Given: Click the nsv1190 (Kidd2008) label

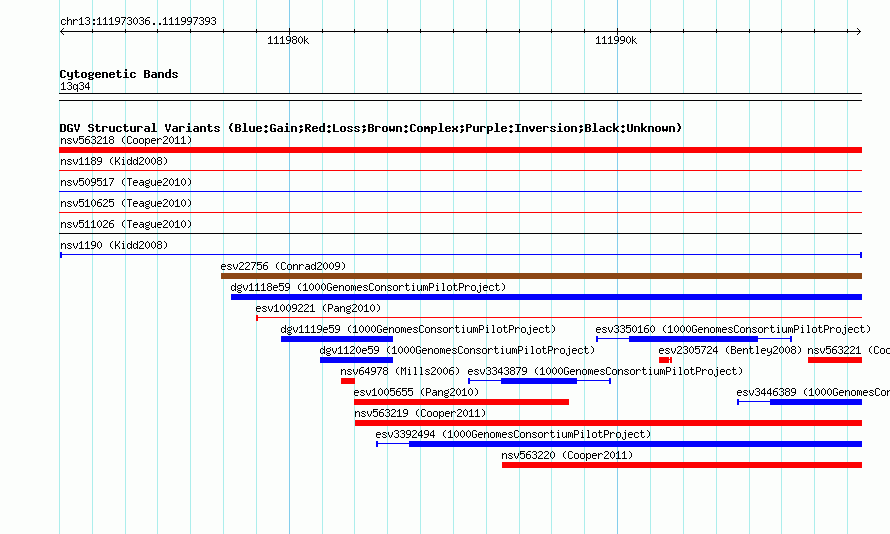Looking at the screenshot, I should pos(114,245).
